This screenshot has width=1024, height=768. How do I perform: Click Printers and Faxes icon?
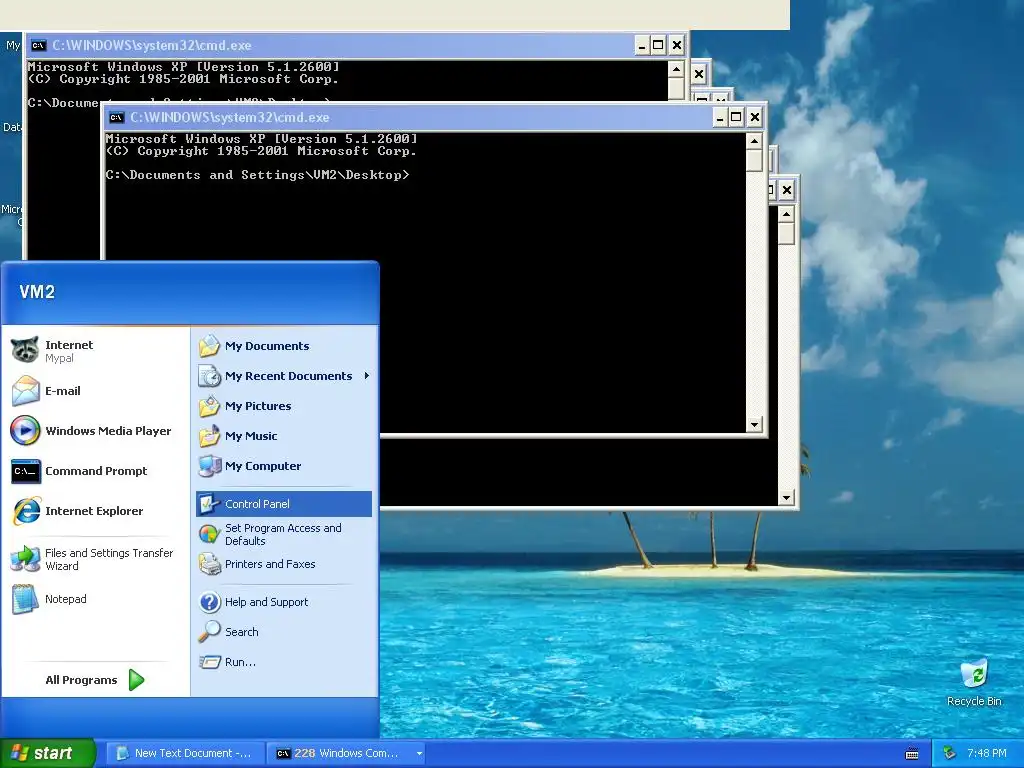[210, 564]
